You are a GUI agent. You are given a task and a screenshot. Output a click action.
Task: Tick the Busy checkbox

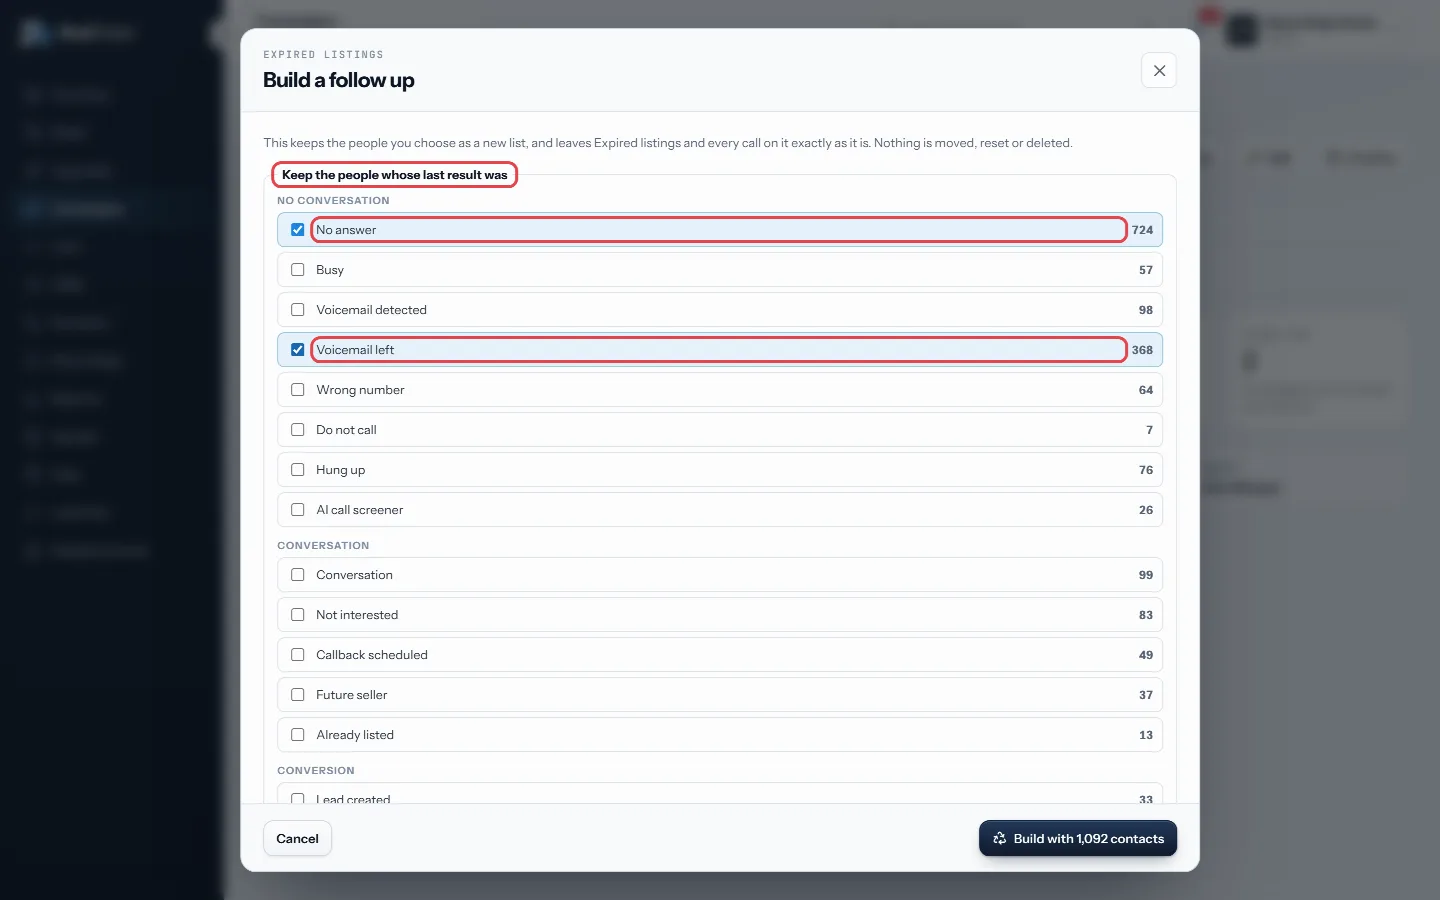(298, 270)
